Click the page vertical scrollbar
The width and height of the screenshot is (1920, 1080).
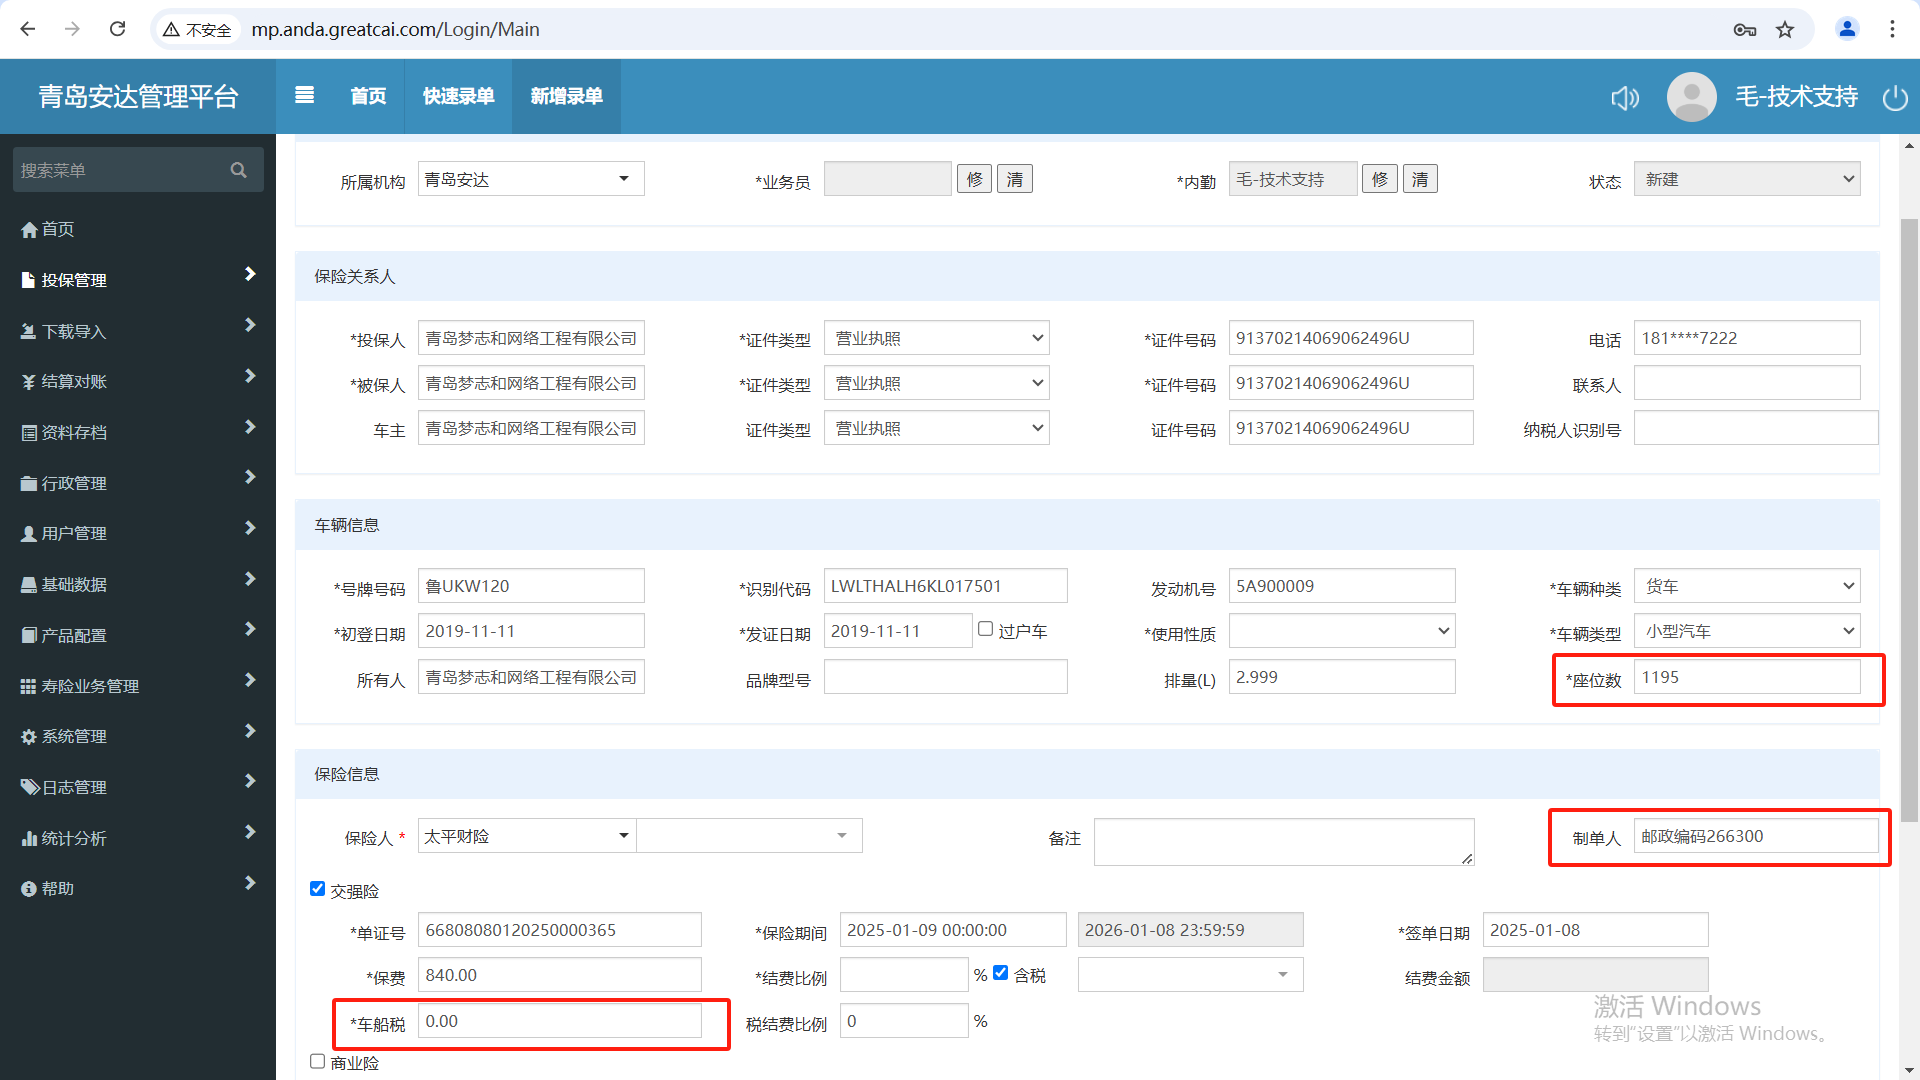pos(1909,520)
